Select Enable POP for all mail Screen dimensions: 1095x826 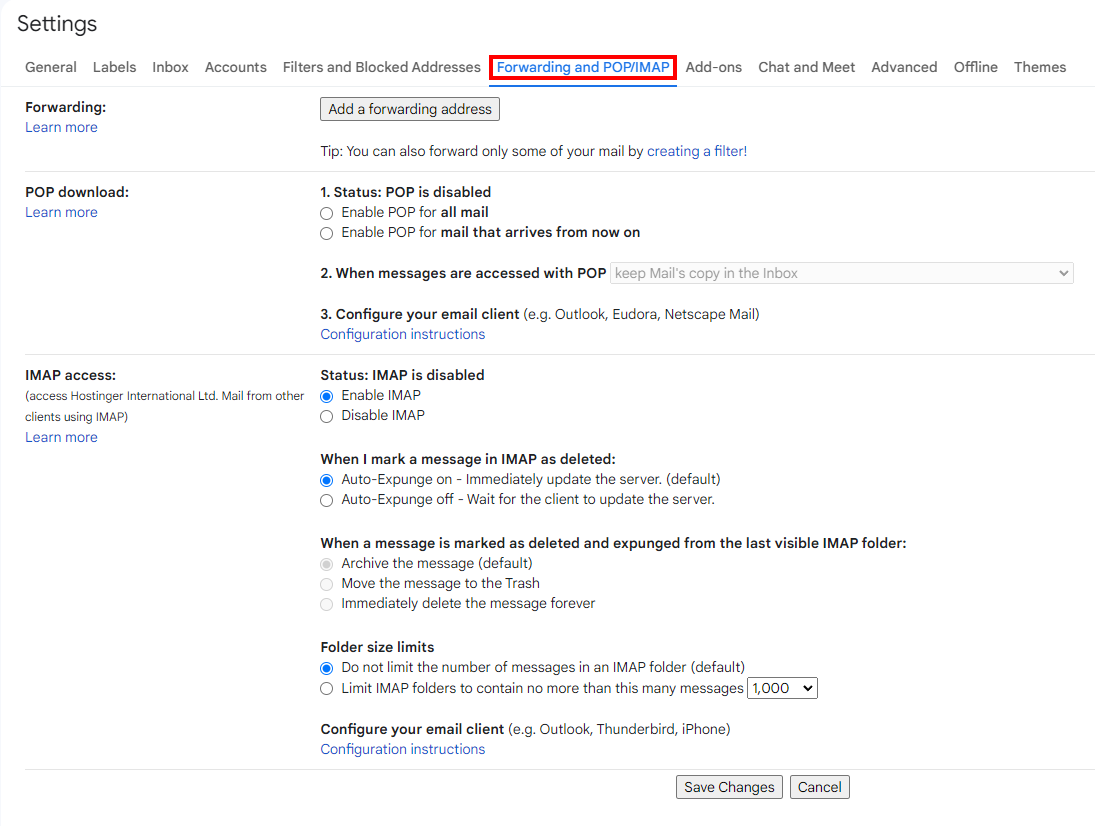click(x=326, y=213)
